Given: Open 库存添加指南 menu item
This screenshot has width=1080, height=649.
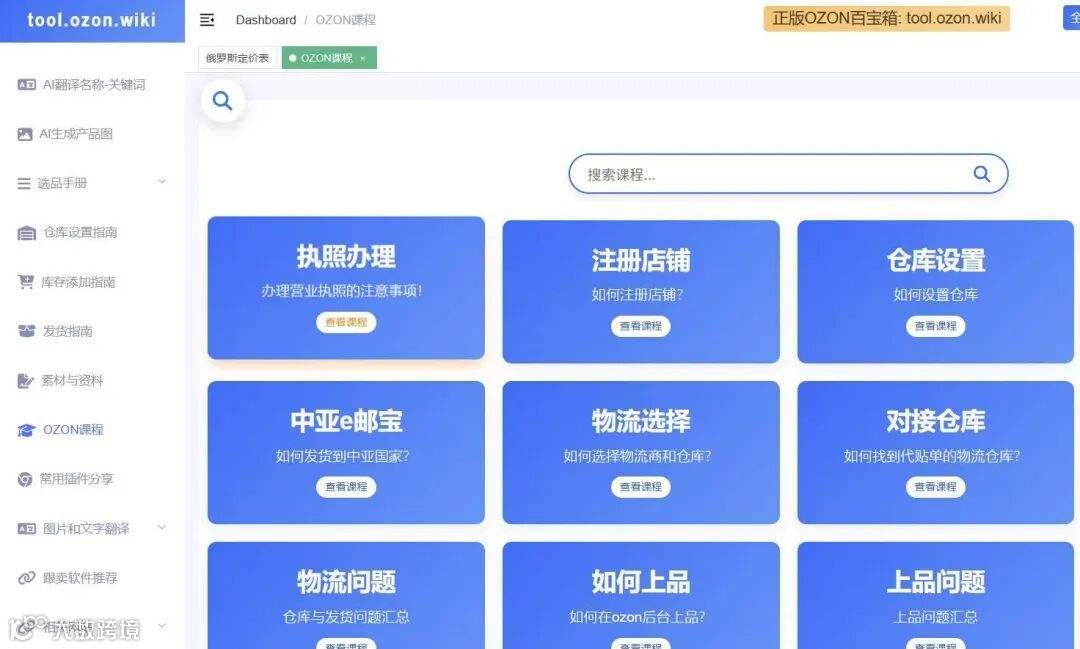Looking at the screenshot, I should click(x=92, y=282).
